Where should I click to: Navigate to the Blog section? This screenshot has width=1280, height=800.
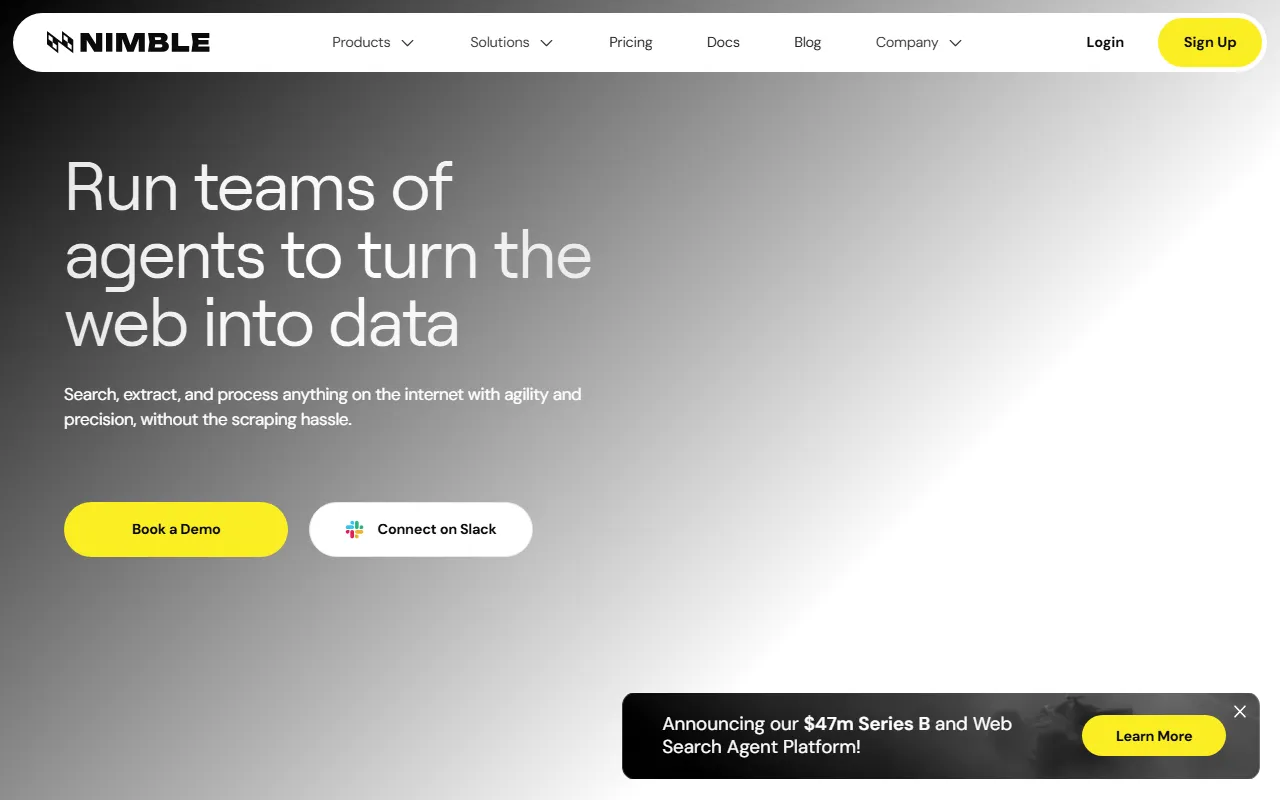coord(807,42)
